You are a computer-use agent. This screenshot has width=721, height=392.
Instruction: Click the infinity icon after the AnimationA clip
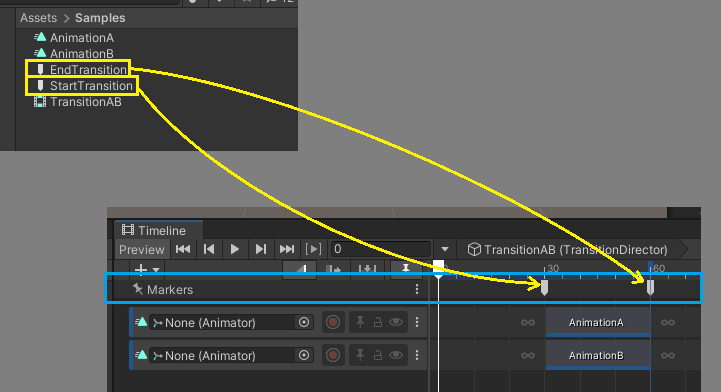click(x=668, y=323)
